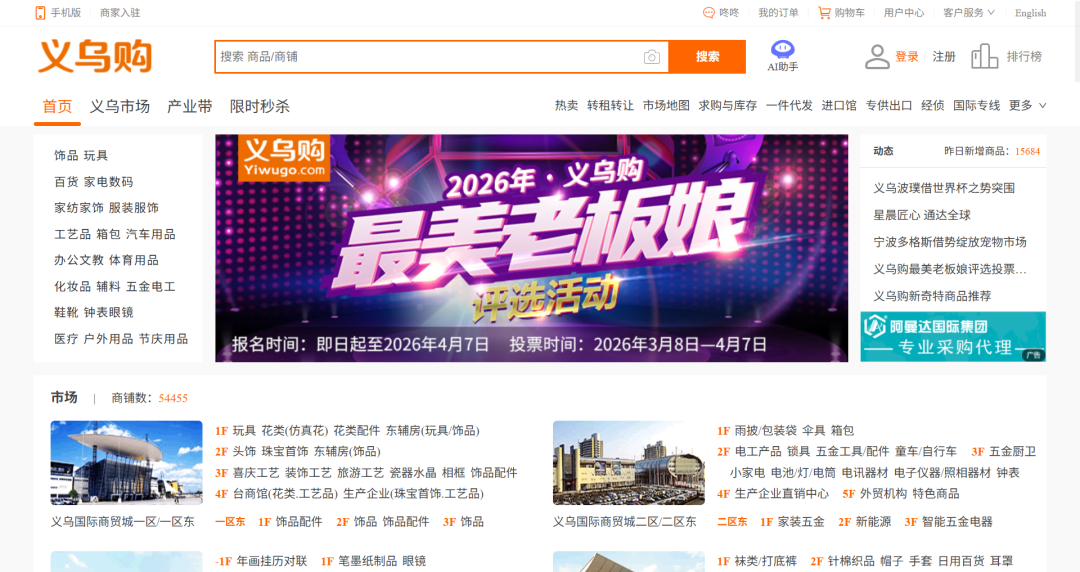
Task: Open the 钟表眼镜 category
Action: (108, 313)
